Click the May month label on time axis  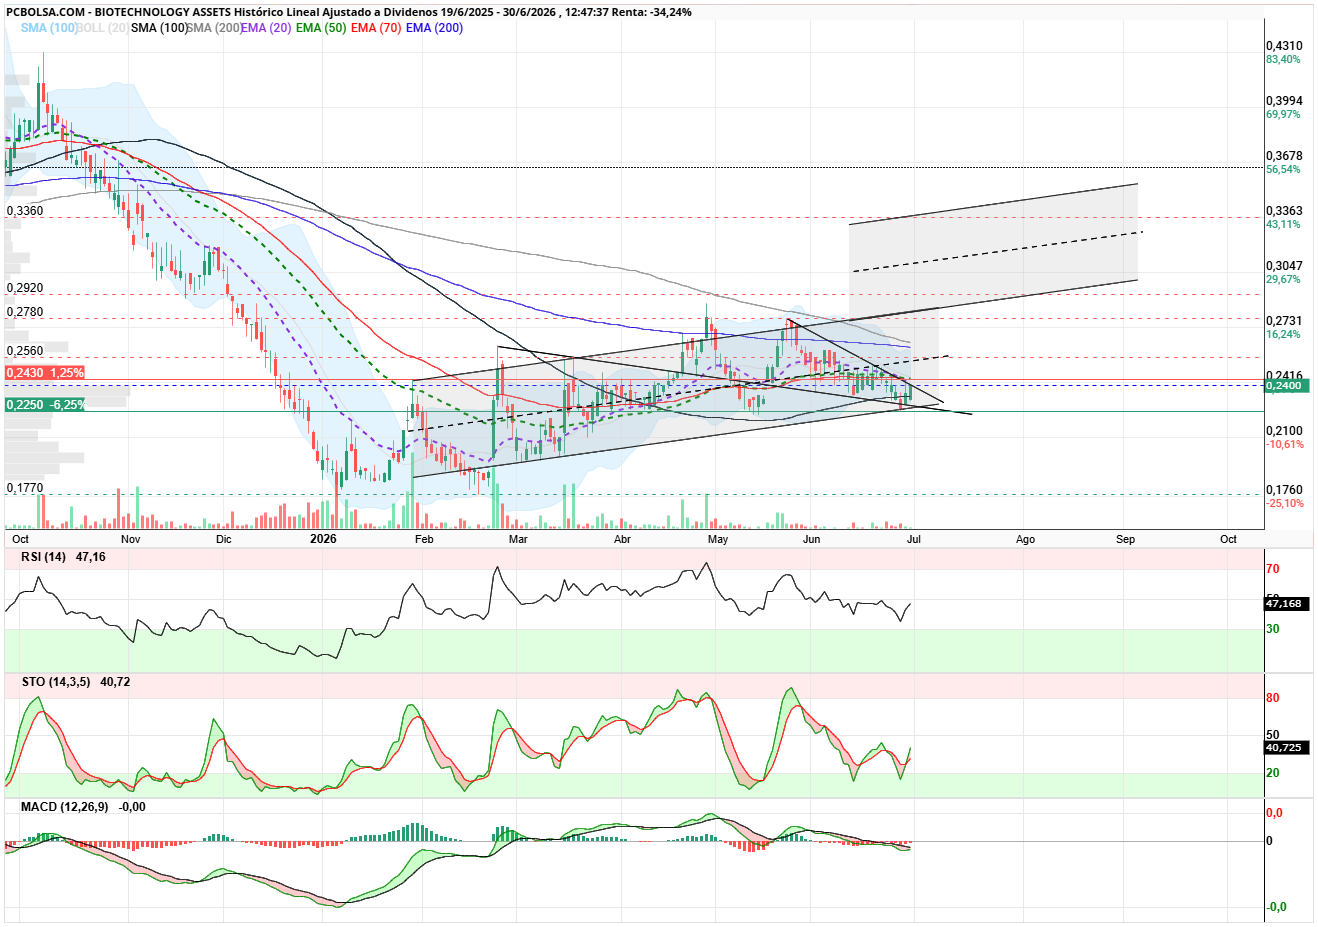click(717, 539)
